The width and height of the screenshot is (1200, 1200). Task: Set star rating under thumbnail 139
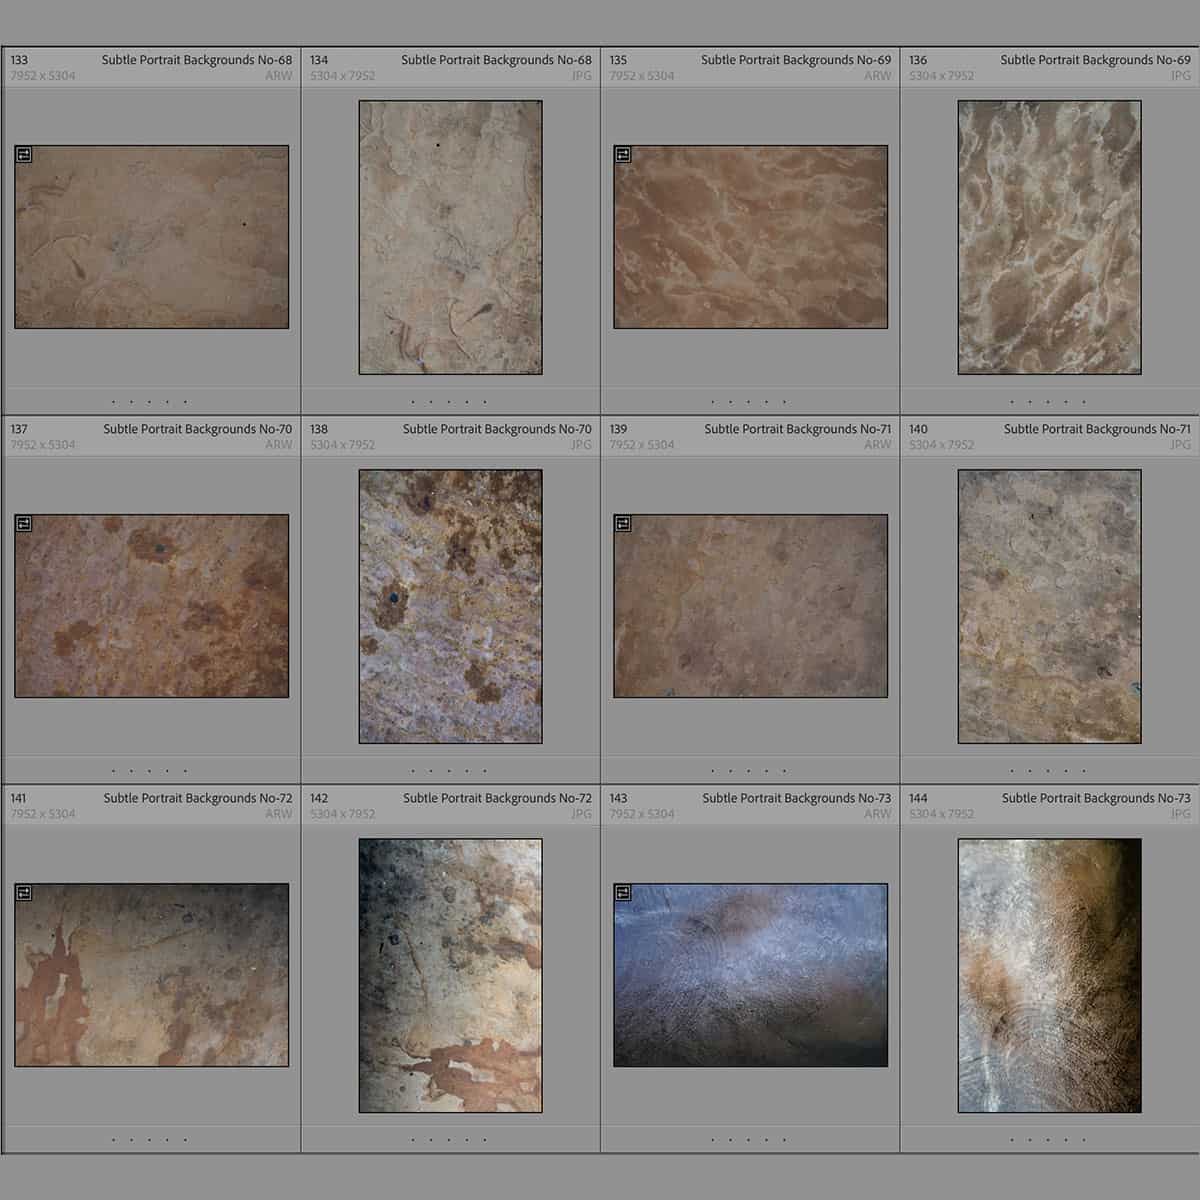tap(748, 771)
